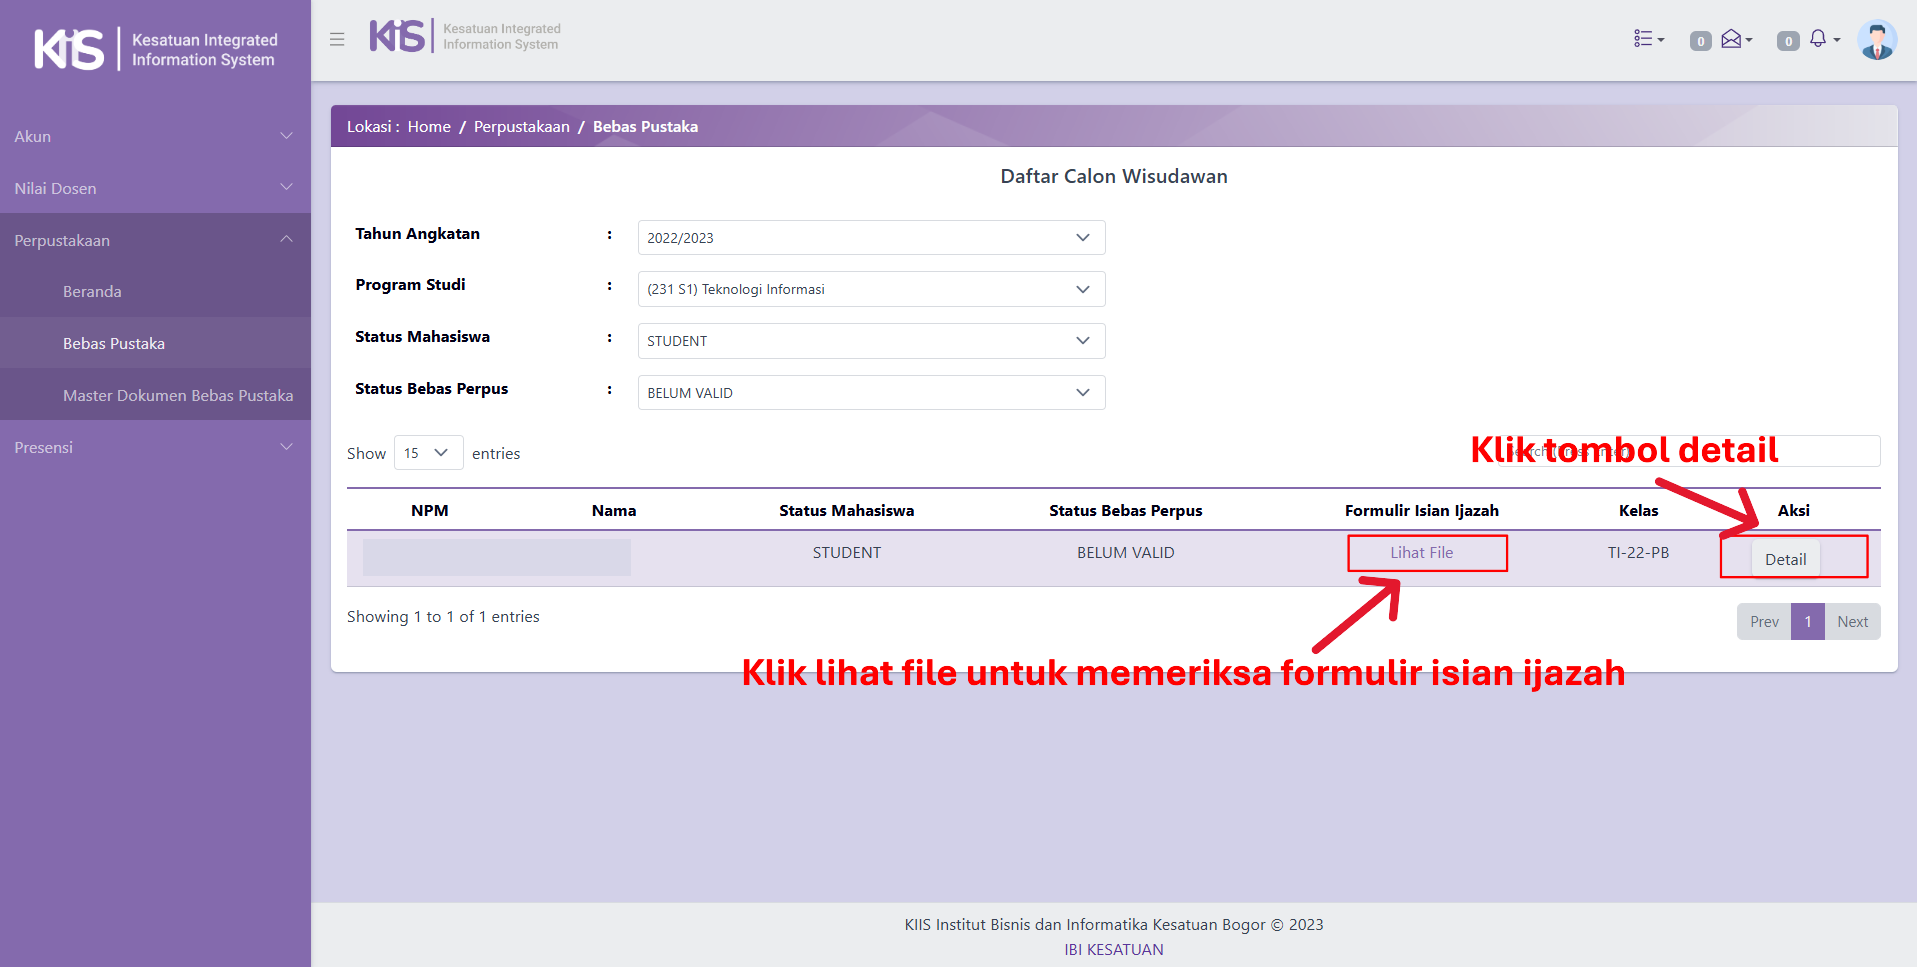Image resolution: width=1917 pixels, height=967 pixels.
Task: Open the Lihat File link
Action: 1421,553
